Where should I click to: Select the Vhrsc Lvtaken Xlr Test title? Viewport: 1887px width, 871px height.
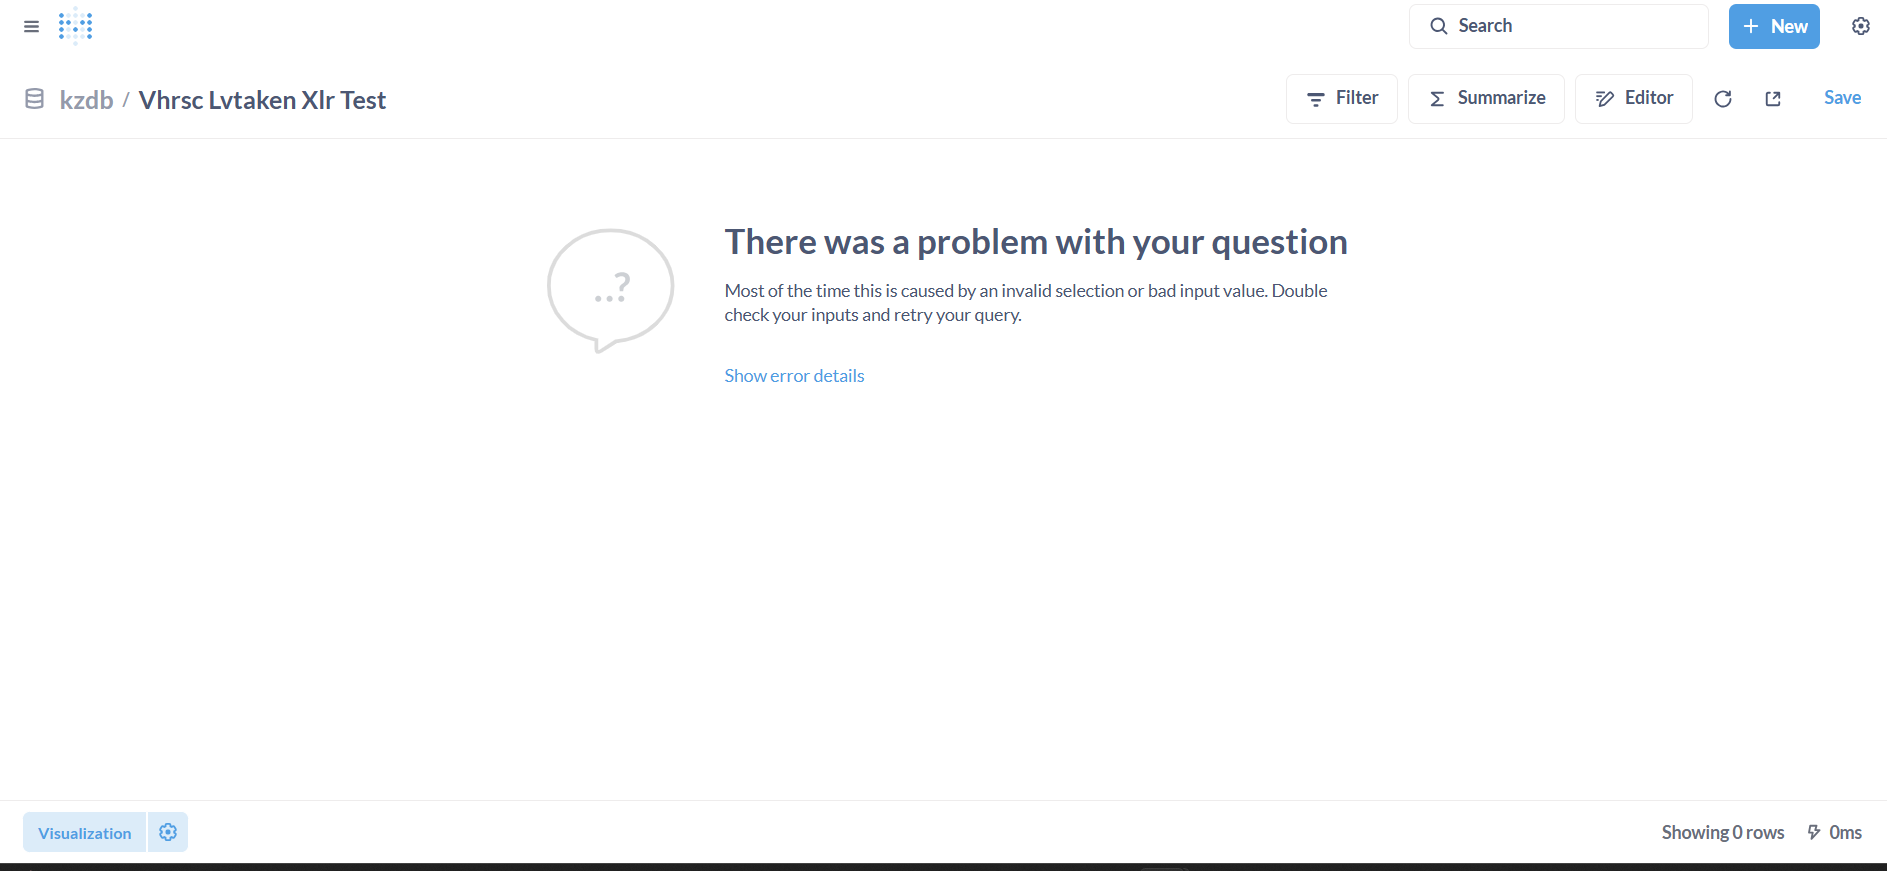pyautogui.click(x=262, y=100)
